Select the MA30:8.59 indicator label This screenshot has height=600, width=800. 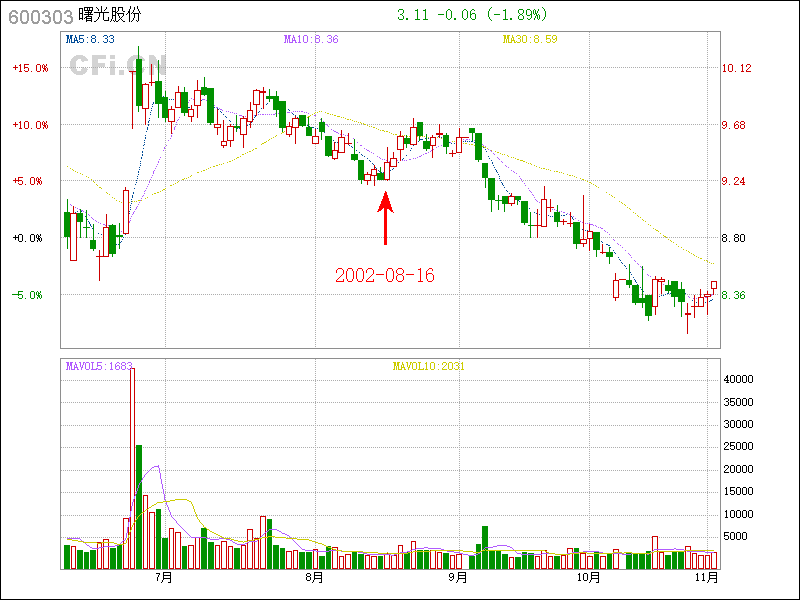[x=529, y=40]
